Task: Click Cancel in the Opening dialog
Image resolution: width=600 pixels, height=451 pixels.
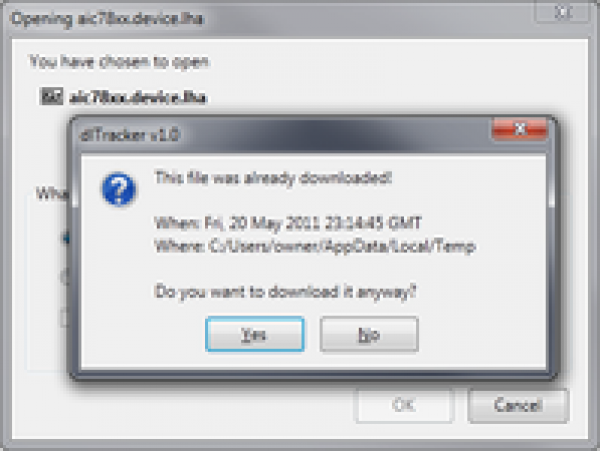Action: point(518,405)
